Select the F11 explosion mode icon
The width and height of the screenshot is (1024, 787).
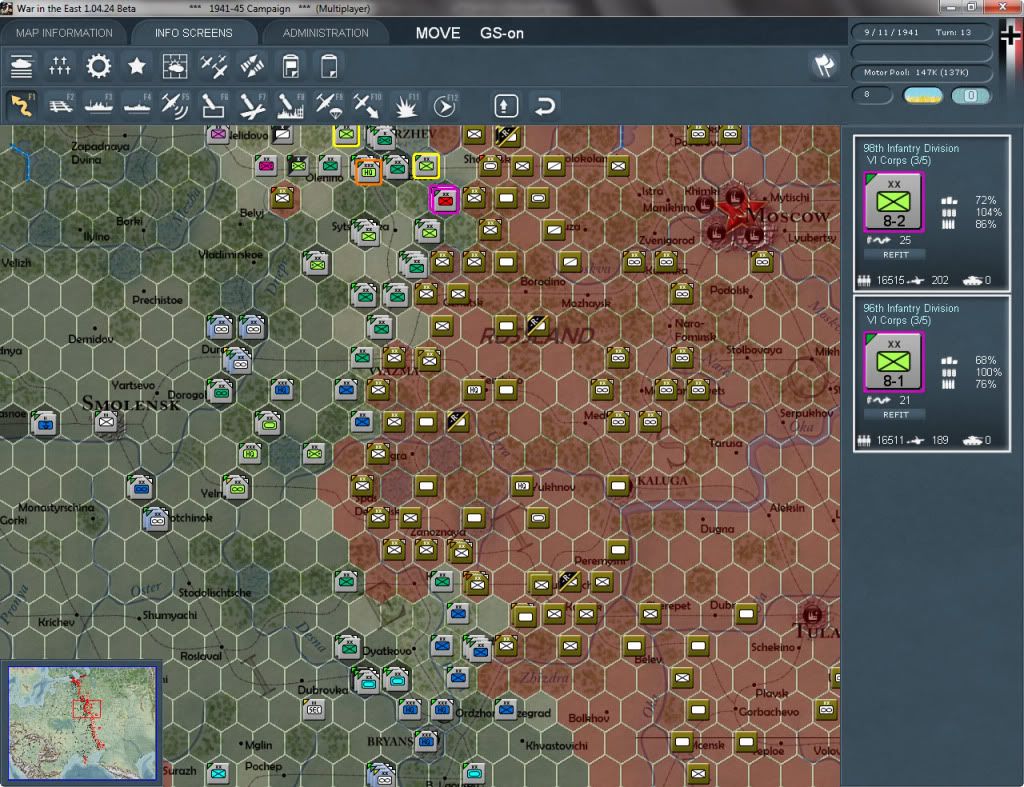pyautogui.click(x=406, y=105)
